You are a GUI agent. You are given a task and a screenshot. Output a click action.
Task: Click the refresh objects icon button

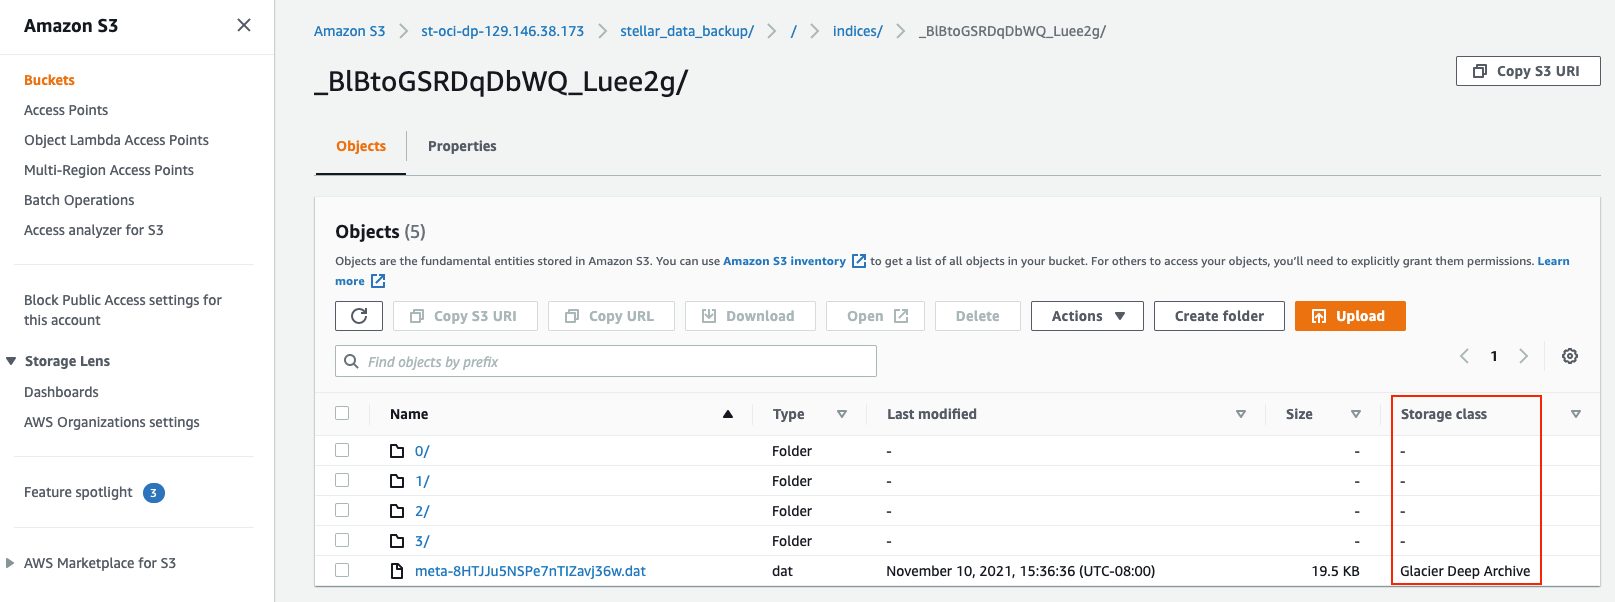tap(359, 316)
